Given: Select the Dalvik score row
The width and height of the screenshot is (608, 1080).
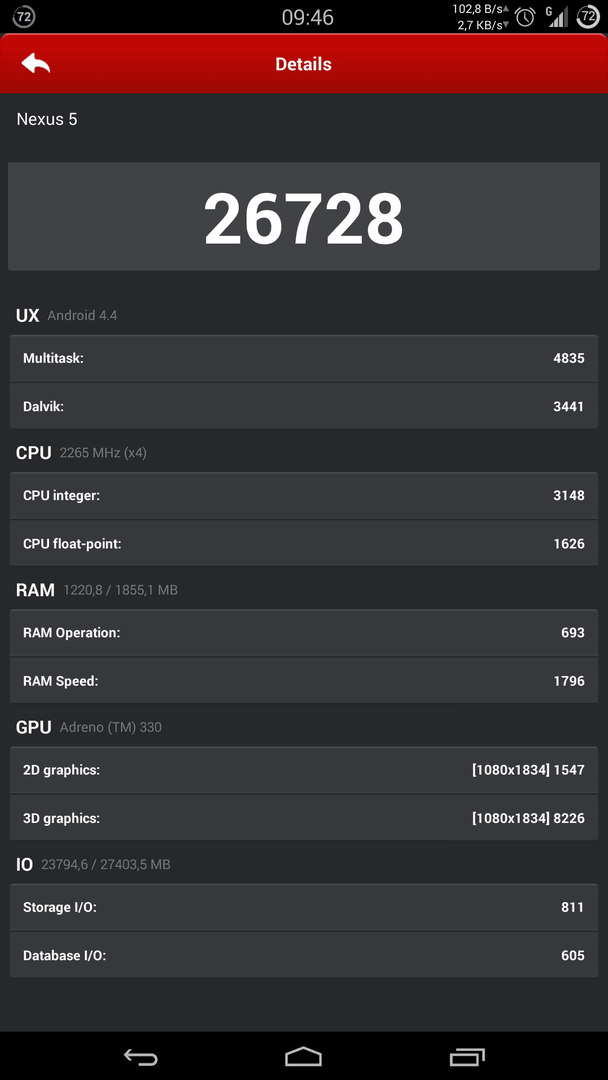Looking at the screenshot, I should pyautogui.click(x=304, y=406).
